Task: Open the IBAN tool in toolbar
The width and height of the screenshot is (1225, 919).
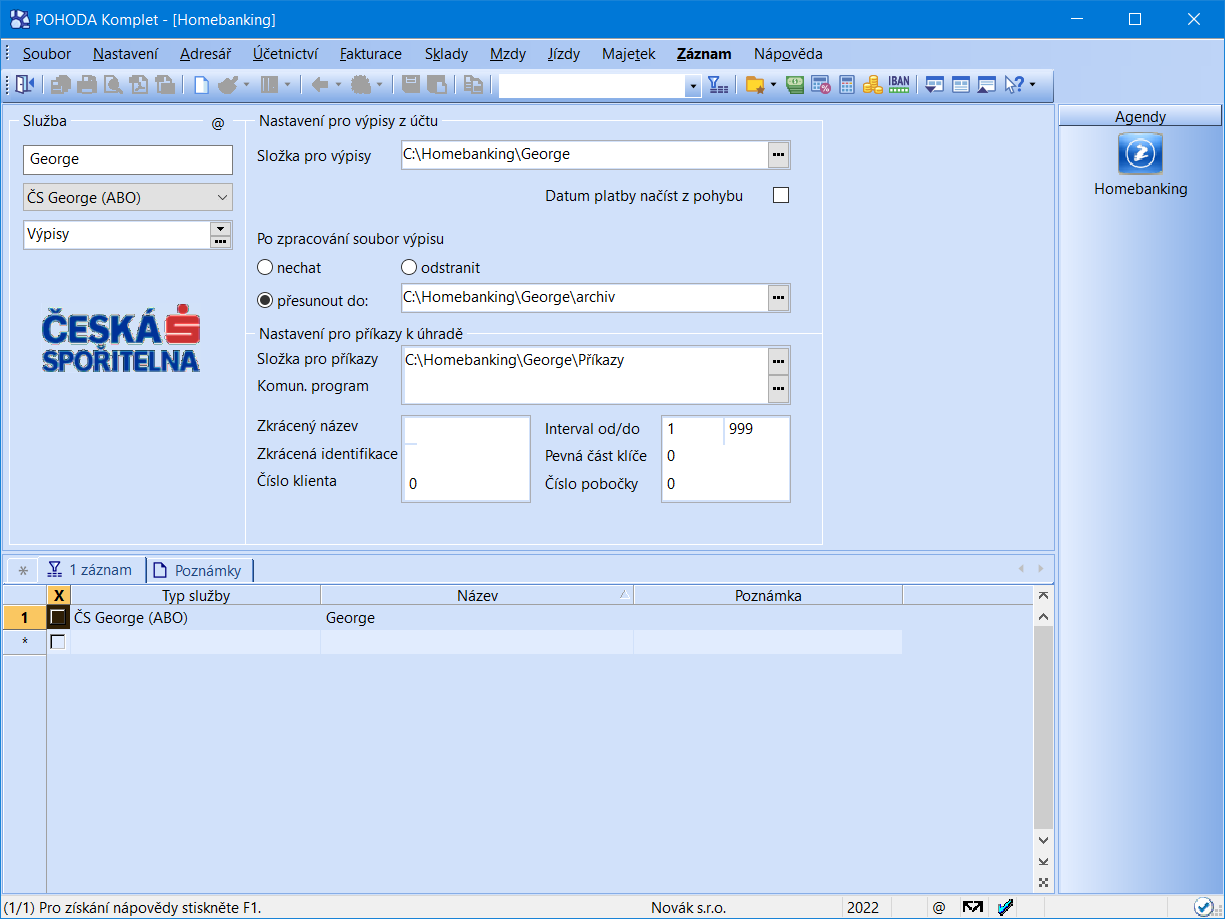Action: [898, 85]
